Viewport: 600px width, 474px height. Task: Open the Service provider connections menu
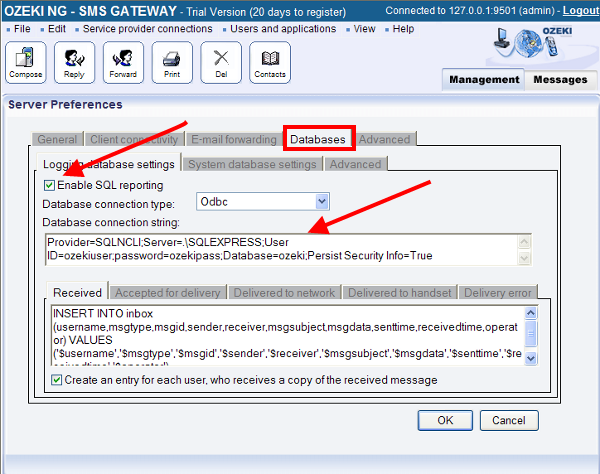click(x=147, y=29)
